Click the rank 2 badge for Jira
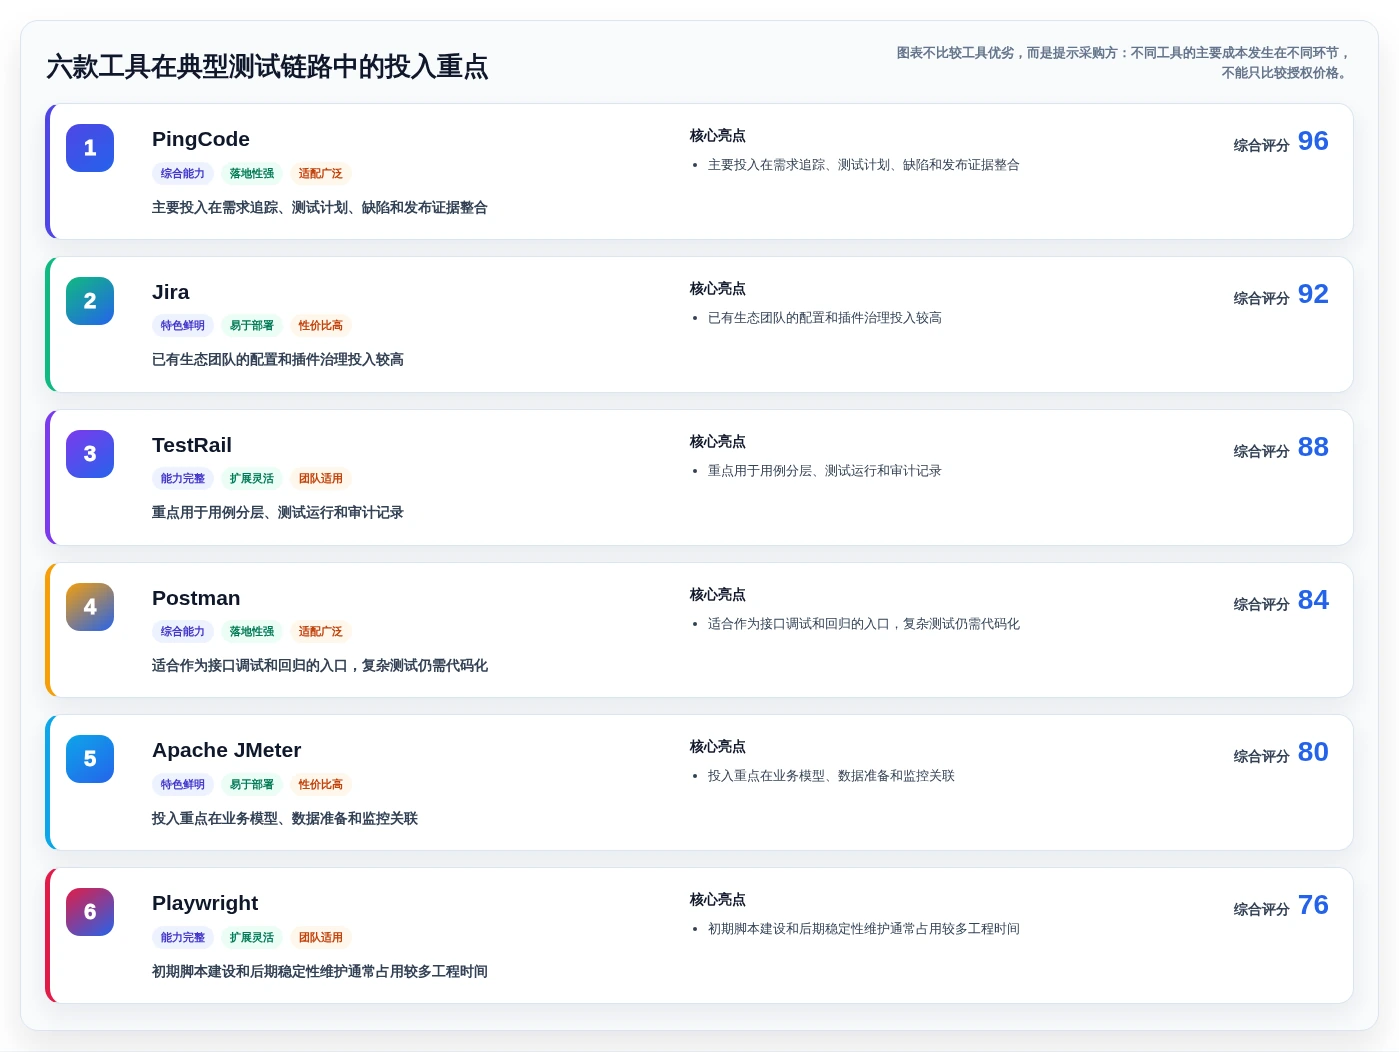Screen dimensions: 1399x1052 pos(90,301)
